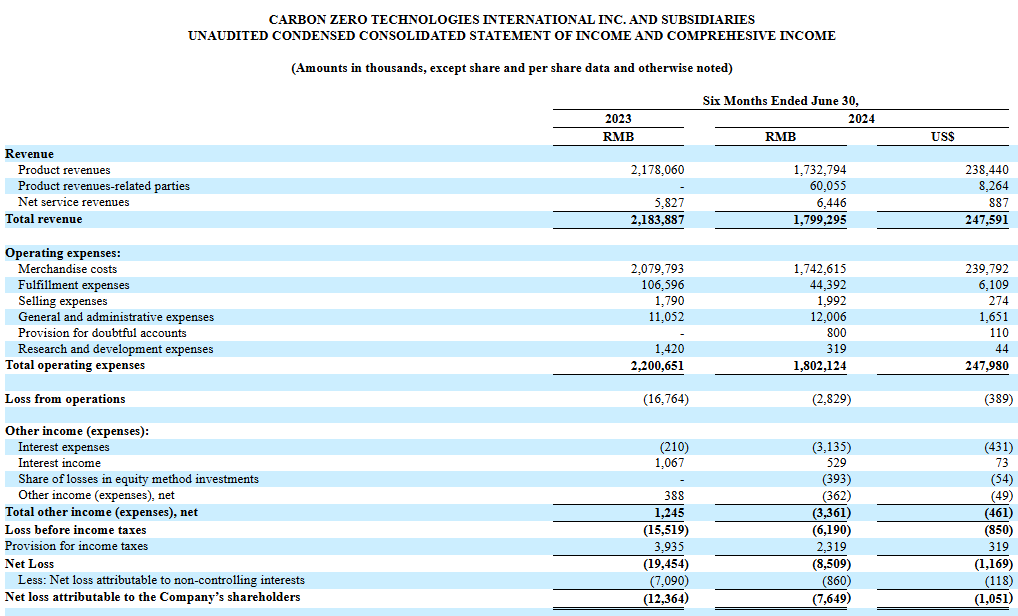This screenshot has width=1018, height=616.
Task: Select interest income value 1,067
Action: pyautogui.click(x=669, y=463)
